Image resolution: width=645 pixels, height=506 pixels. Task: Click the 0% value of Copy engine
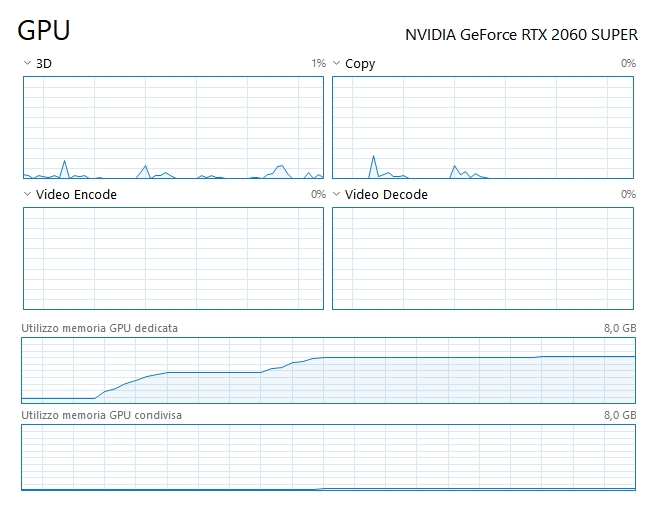[628, 63]
